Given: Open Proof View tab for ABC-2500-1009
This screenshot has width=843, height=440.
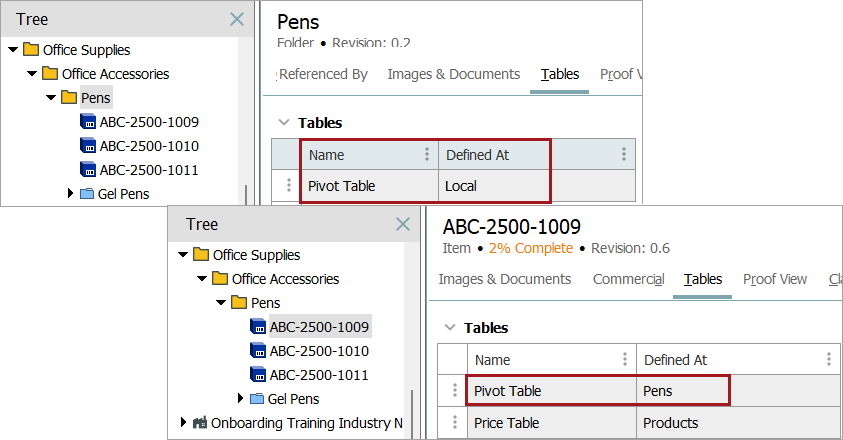Looking at the screenshot, I should (775, 279).
